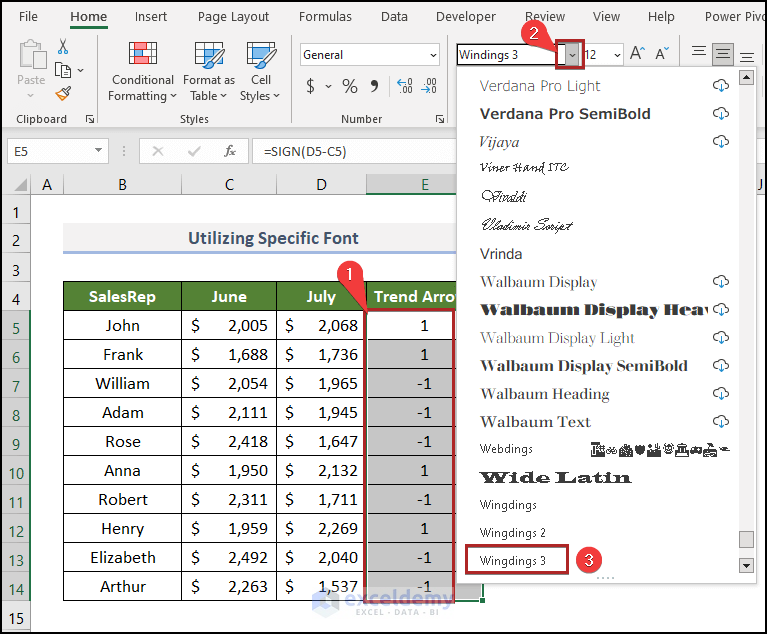Expand the font size dropdown
Image resolution: width=767 pixels, height=634 pixels.
pyautogui.click(x=617, y=55)
